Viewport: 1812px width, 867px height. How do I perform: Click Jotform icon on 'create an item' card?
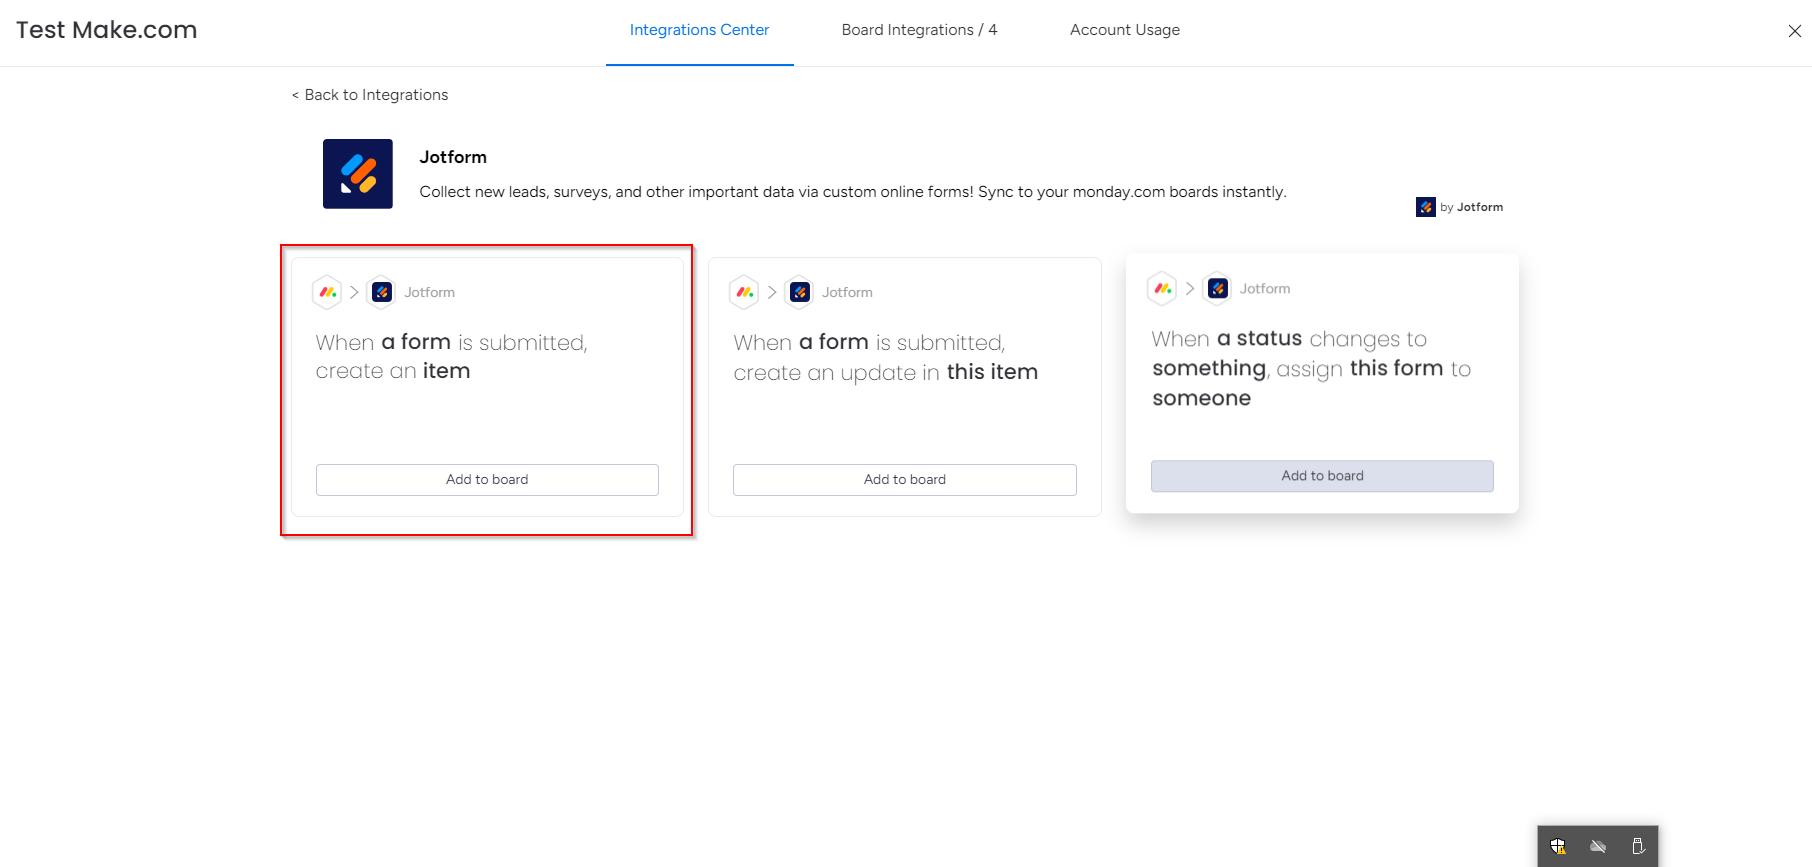(382, 292)
